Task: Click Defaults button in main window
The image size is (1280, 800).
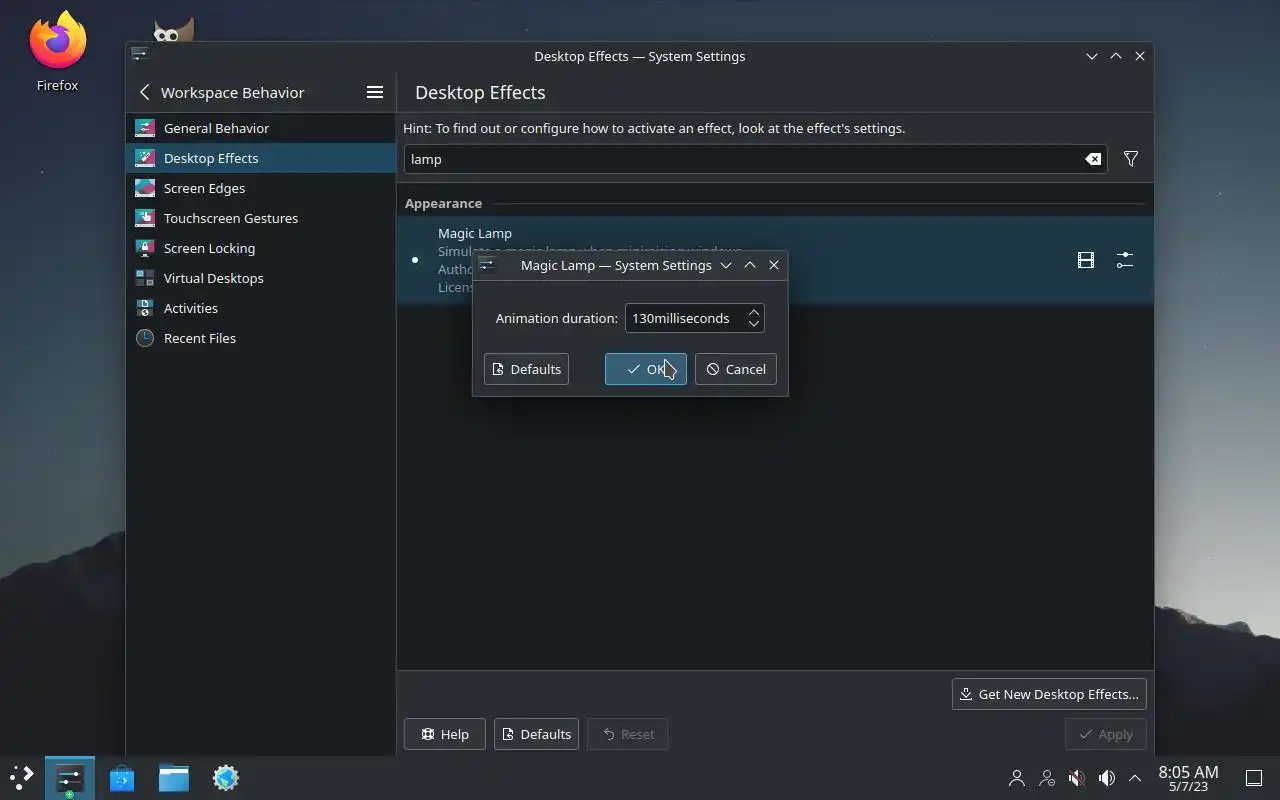Action: pos(536,734)
